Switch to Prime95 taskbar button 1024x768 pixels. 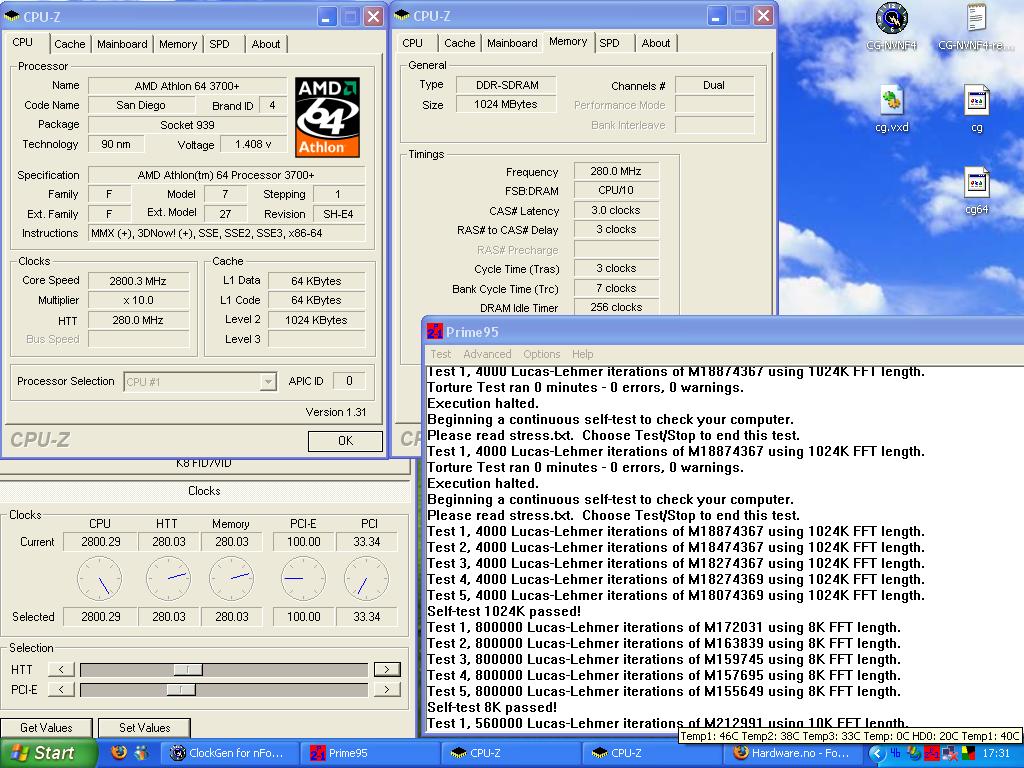coord(370,753)
